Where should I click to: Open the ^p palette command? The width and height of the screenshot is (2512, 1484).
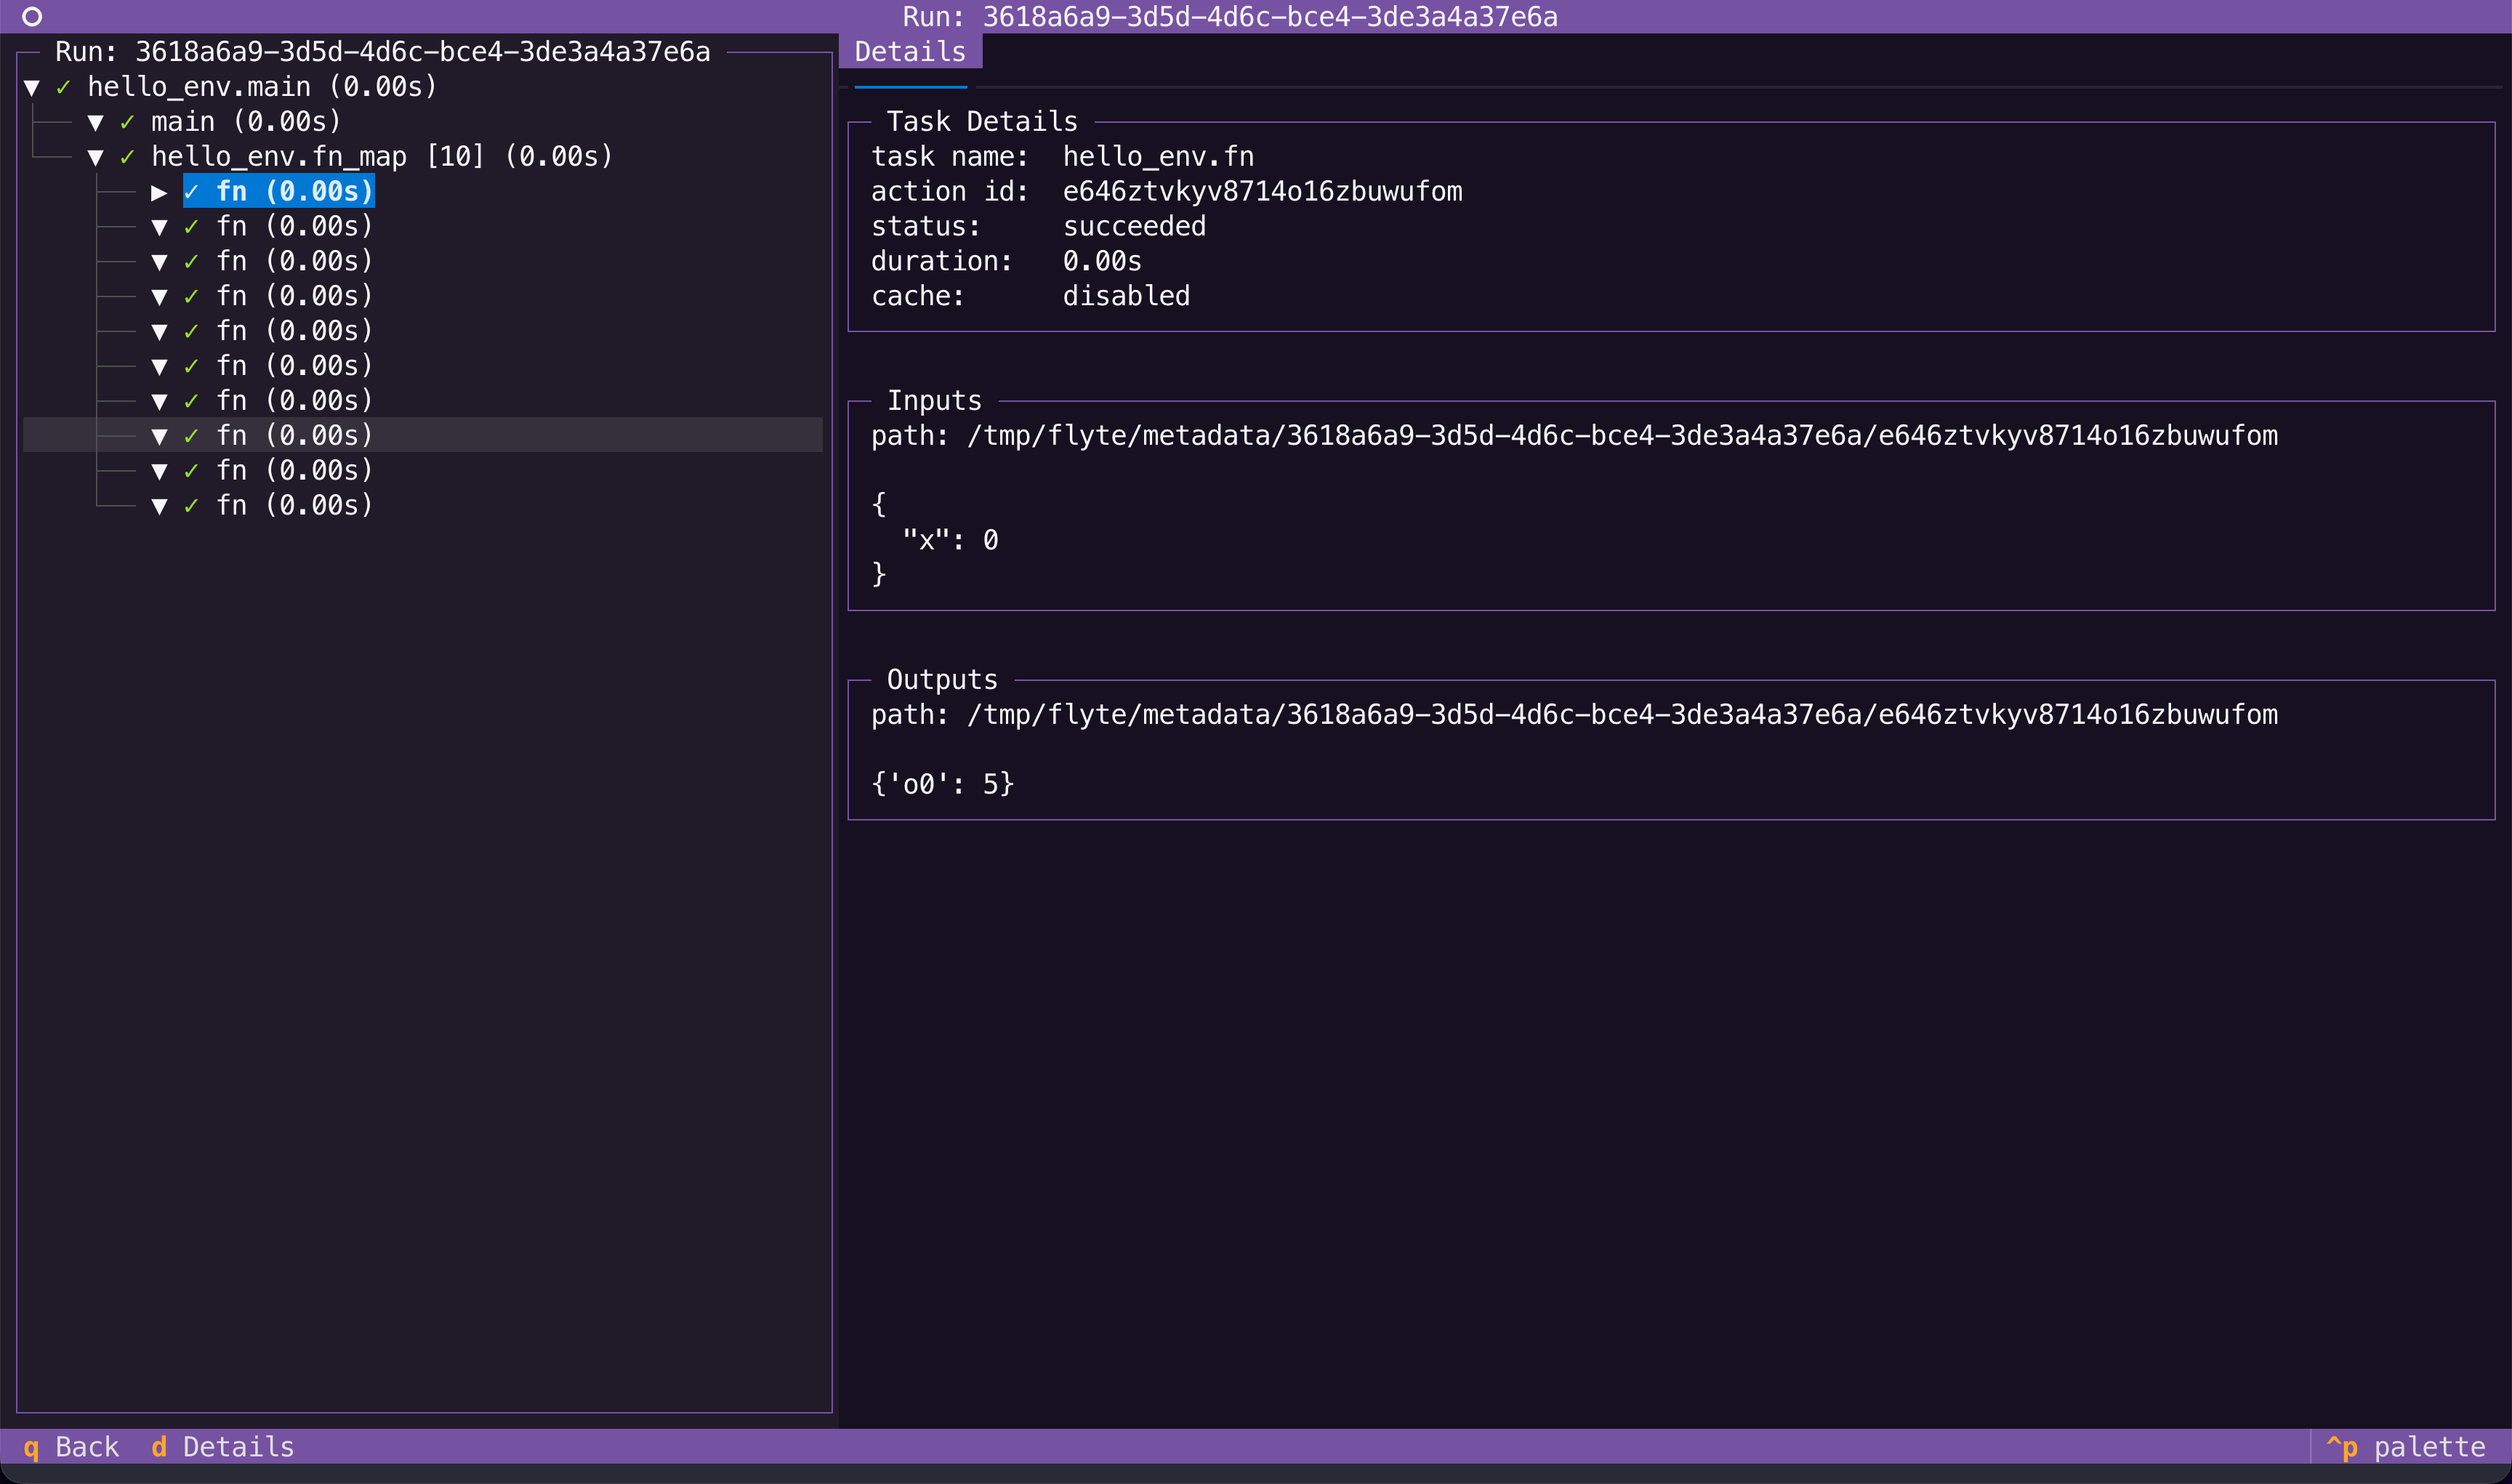[2405, 1446]
